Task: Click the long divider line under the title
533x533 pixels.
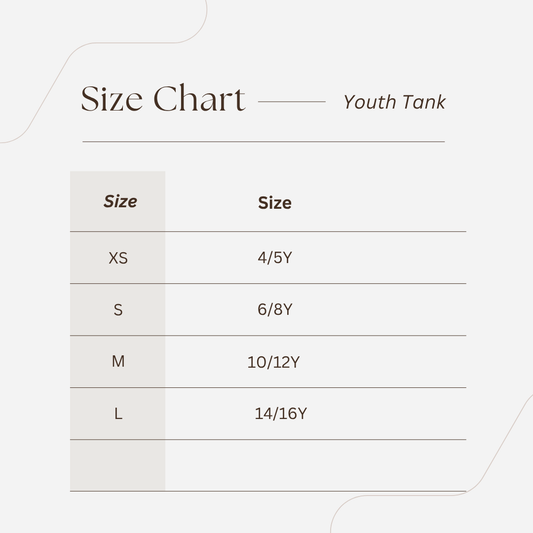Action: pos(263,141)
